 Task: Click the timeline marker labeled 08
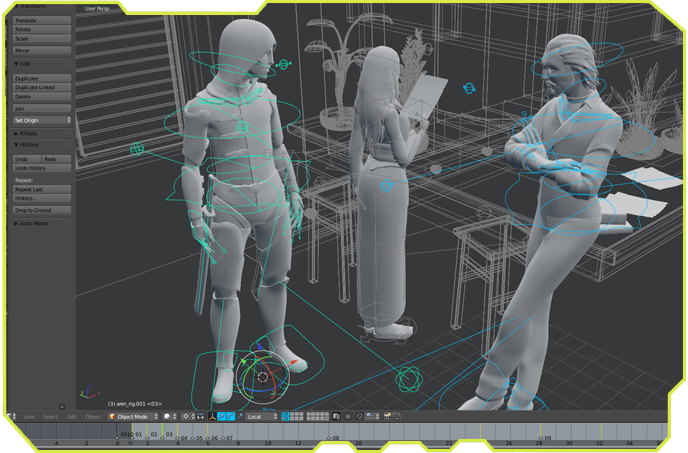pyautogui.click(x=333, y=438)
